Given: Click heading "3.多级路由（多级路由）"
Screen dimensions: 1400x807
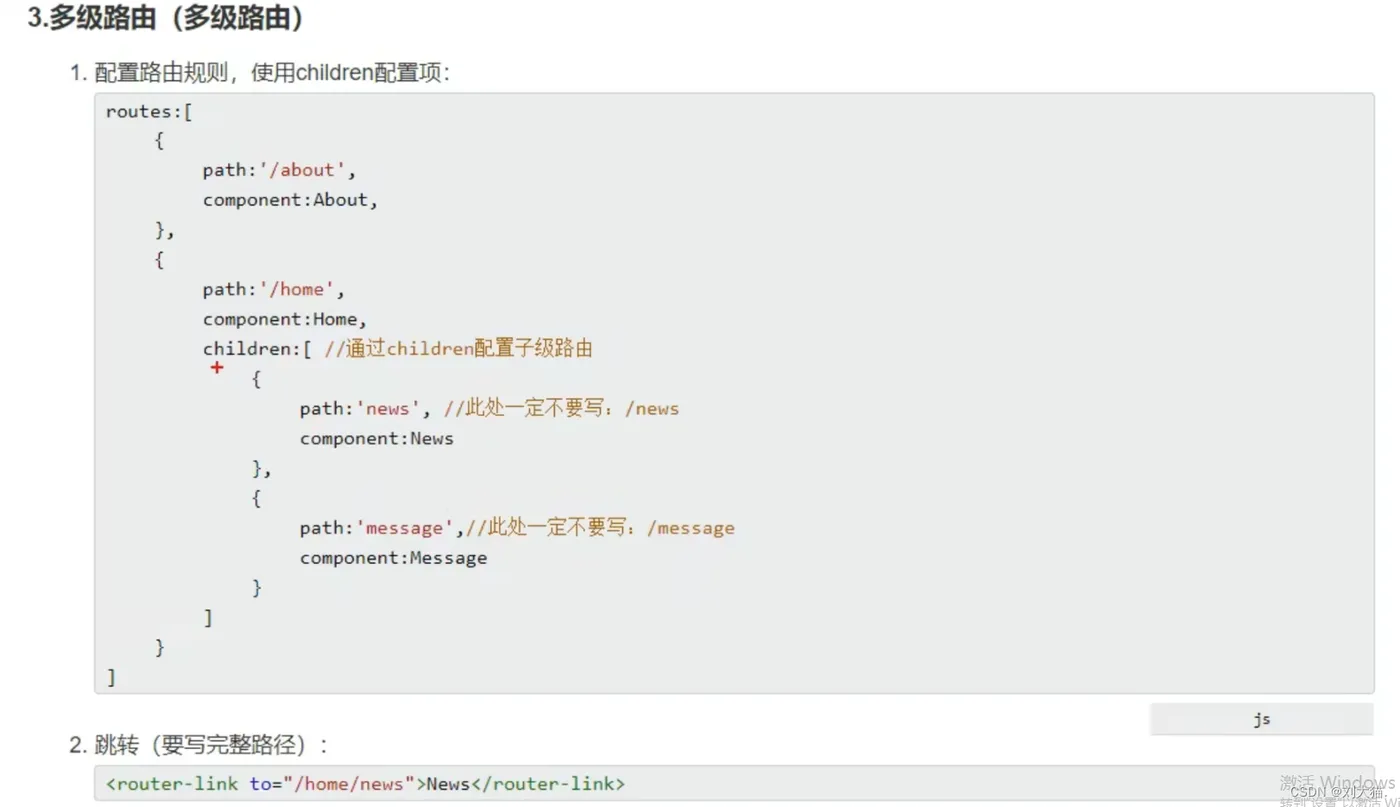Looking at the screenshot, I should [166, 18].
